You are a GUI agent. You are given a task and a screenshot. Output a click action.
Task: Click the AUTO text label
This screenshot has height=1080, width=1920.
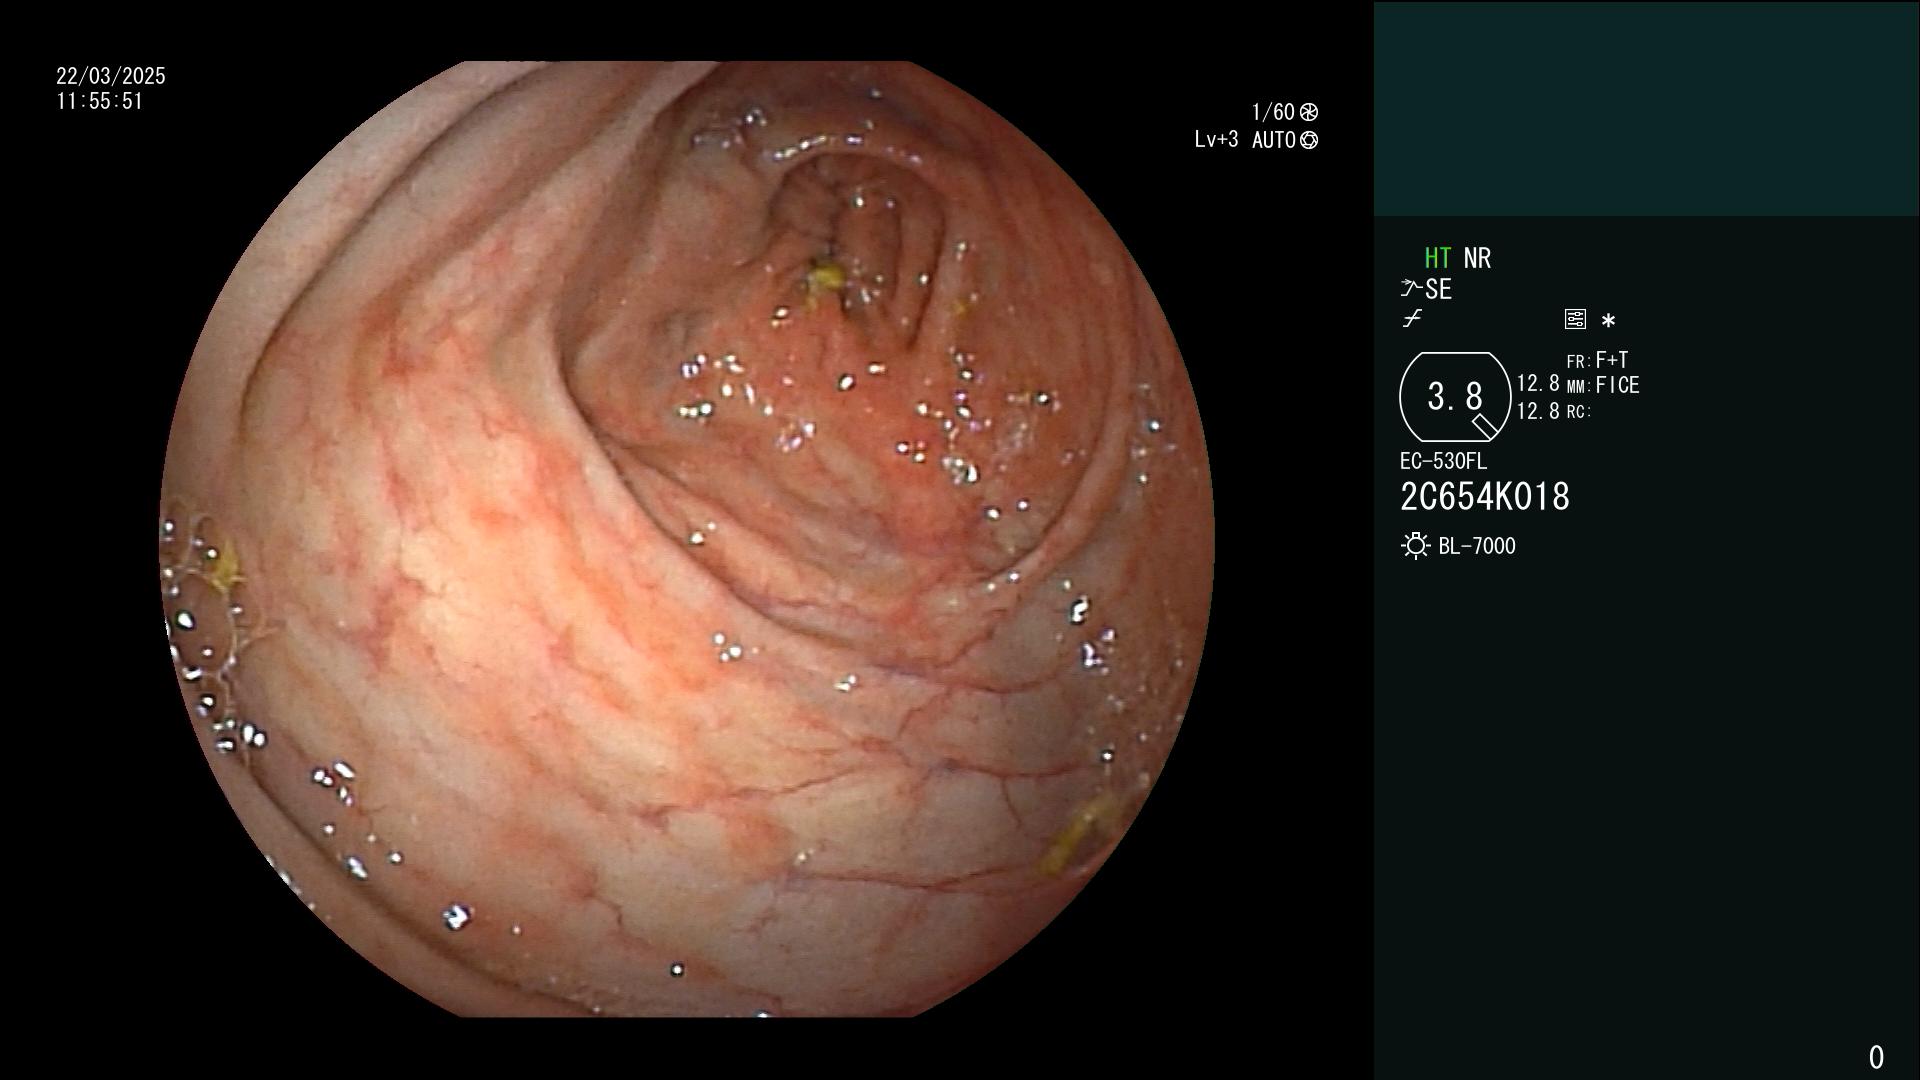pos(1274,140)
